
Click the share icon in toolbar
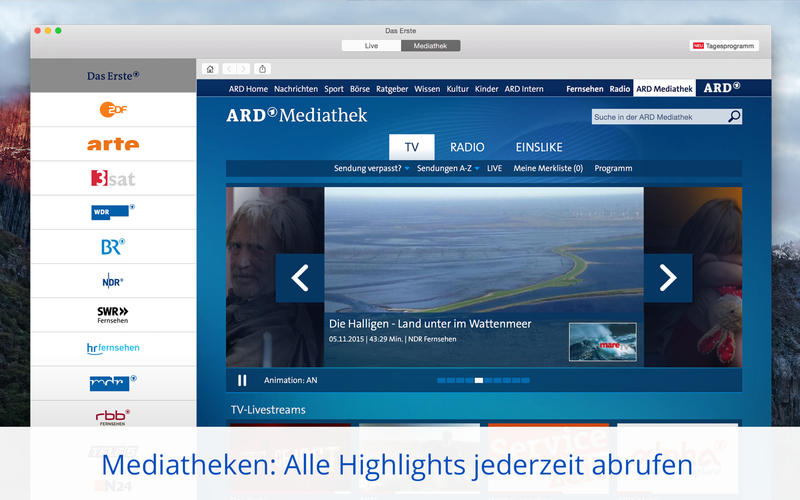point(262,69)
